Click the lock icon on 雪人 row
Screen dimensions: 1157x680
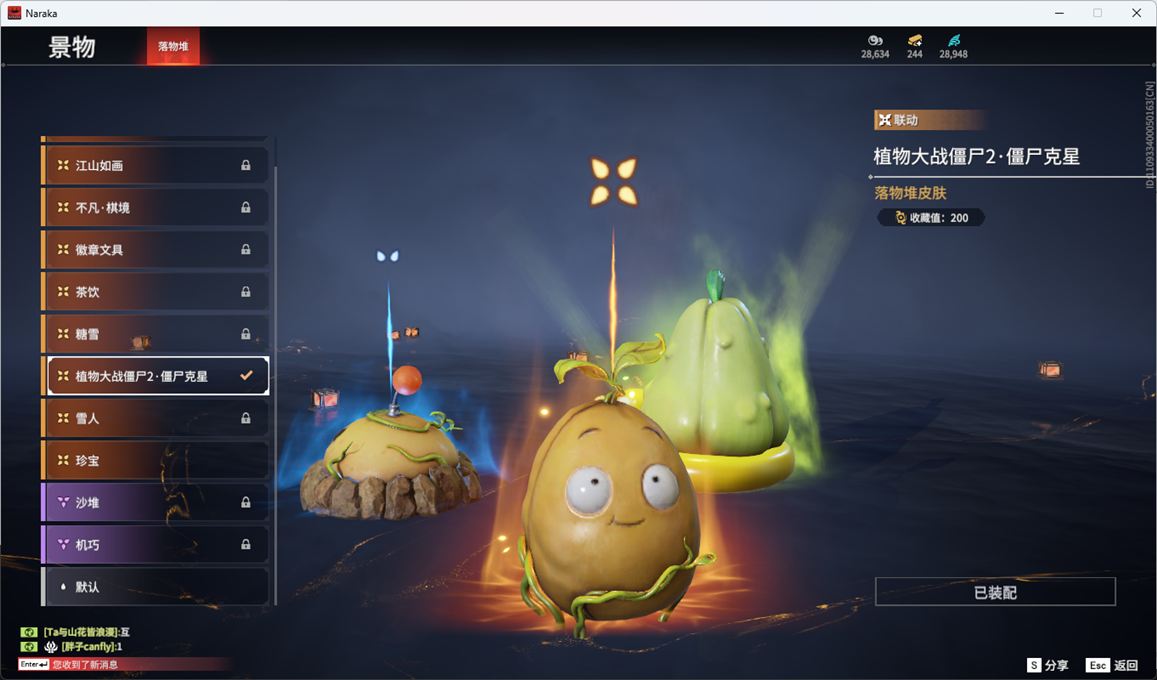246,419
